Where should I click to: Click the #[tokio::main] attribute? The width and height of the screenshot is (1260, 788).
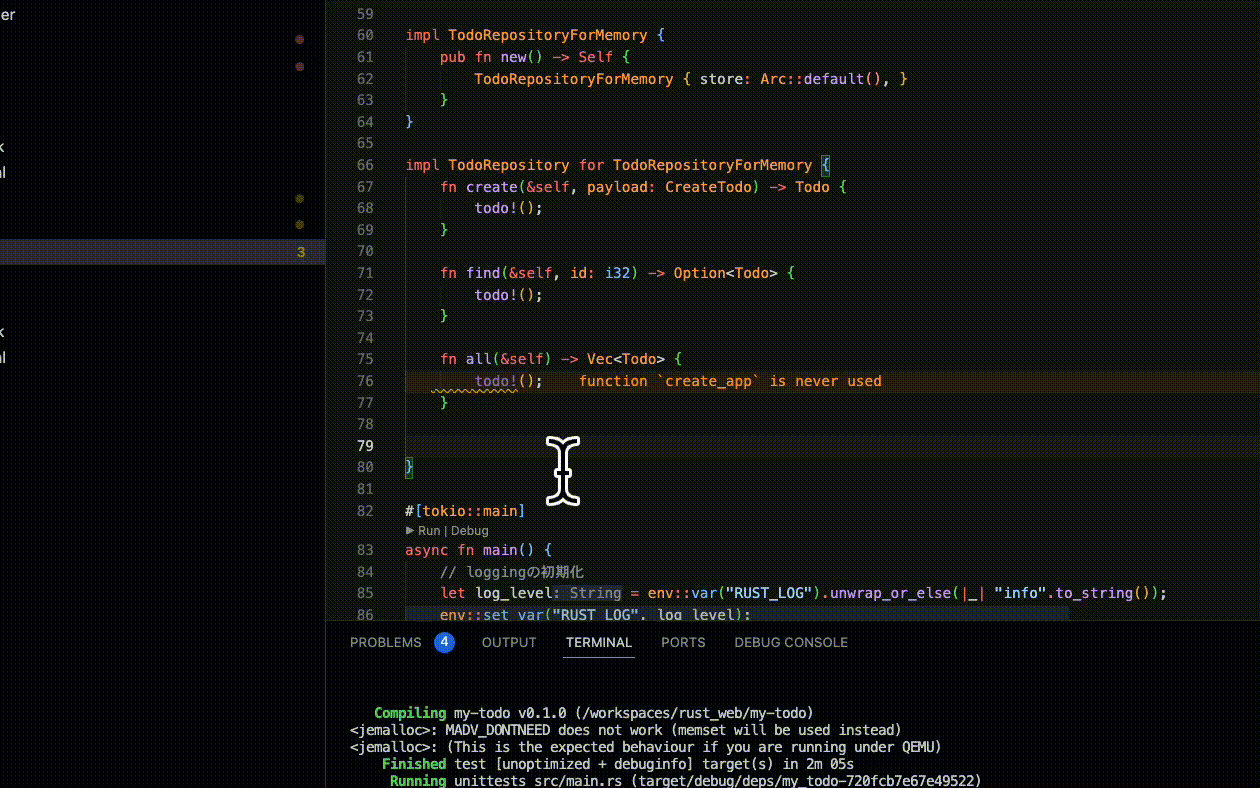pos(465,511)
